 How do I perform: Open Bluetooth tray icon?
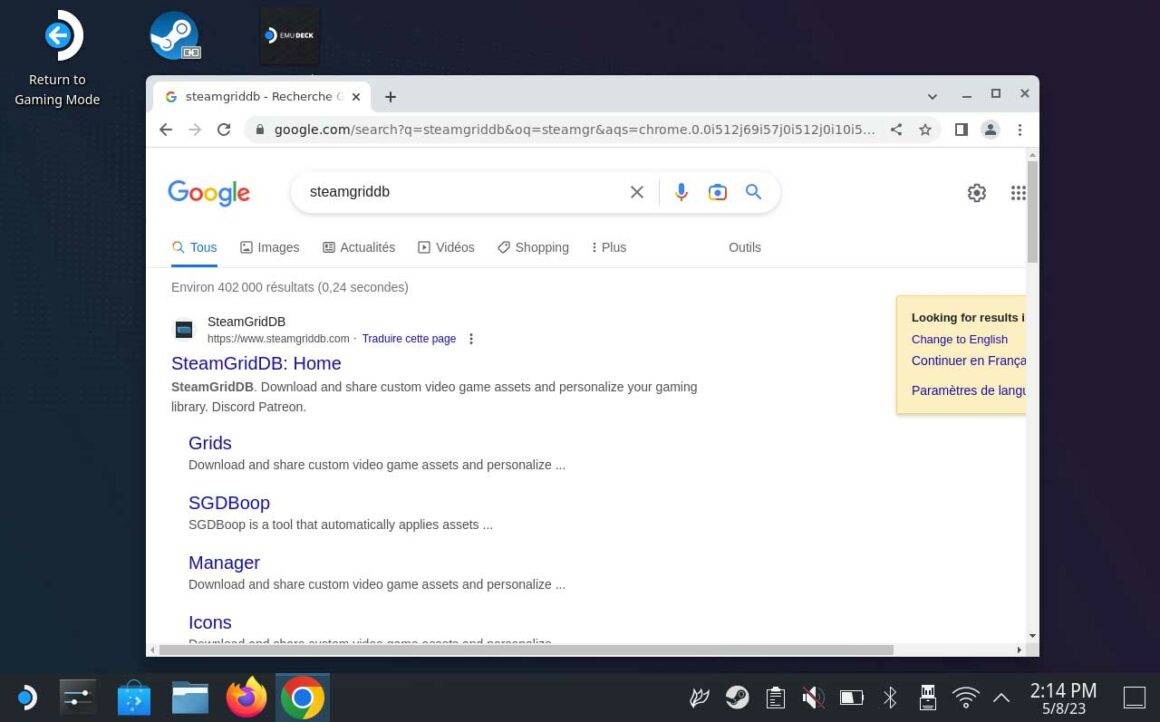(x=890, y=698)
